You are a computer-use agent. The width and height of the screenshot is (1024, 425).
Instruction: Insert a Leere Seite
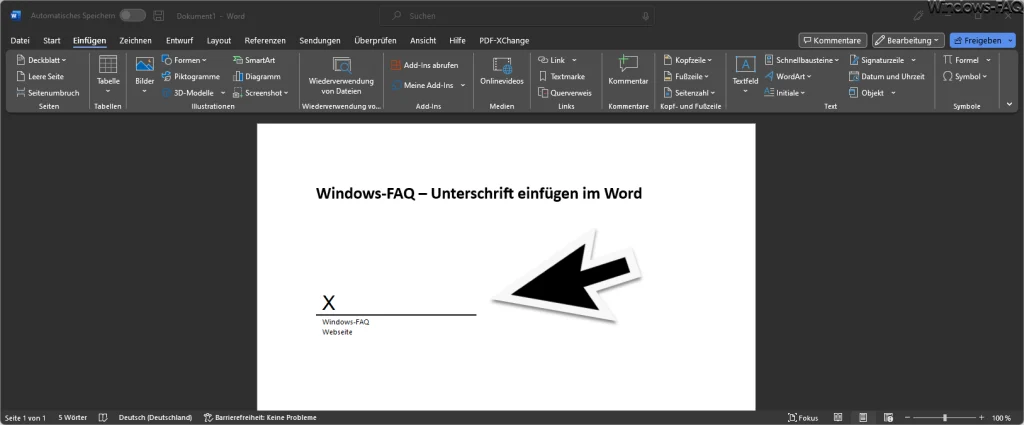click(40, 76)
